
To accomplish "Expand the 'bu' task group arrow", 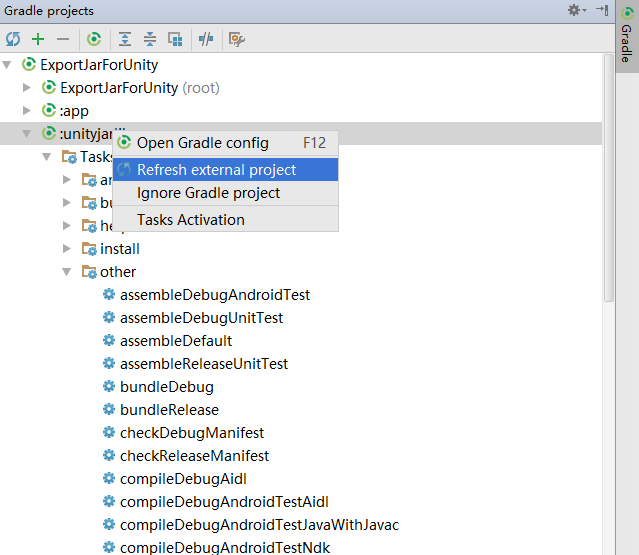I will pos(67,202).
